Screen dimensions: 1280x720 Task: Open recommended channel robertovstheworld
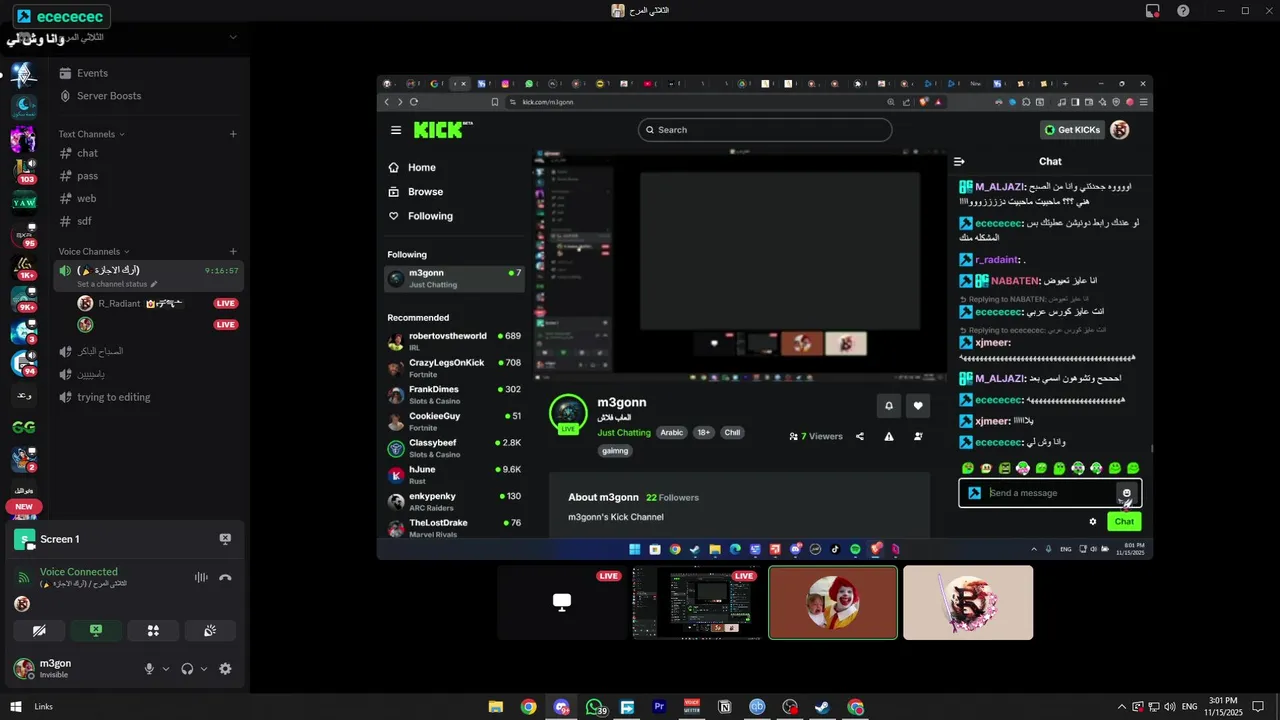coord(455,341)
